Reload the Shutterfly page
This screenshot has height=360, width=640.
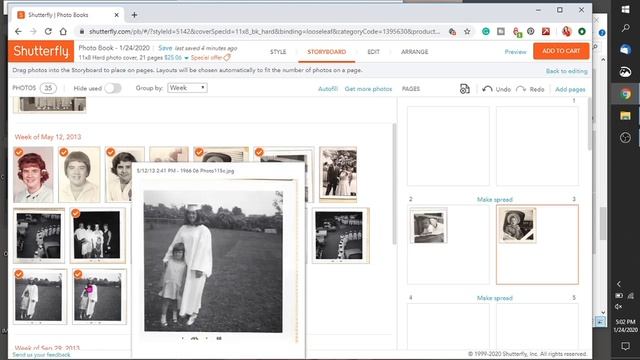tap(48, 31)
